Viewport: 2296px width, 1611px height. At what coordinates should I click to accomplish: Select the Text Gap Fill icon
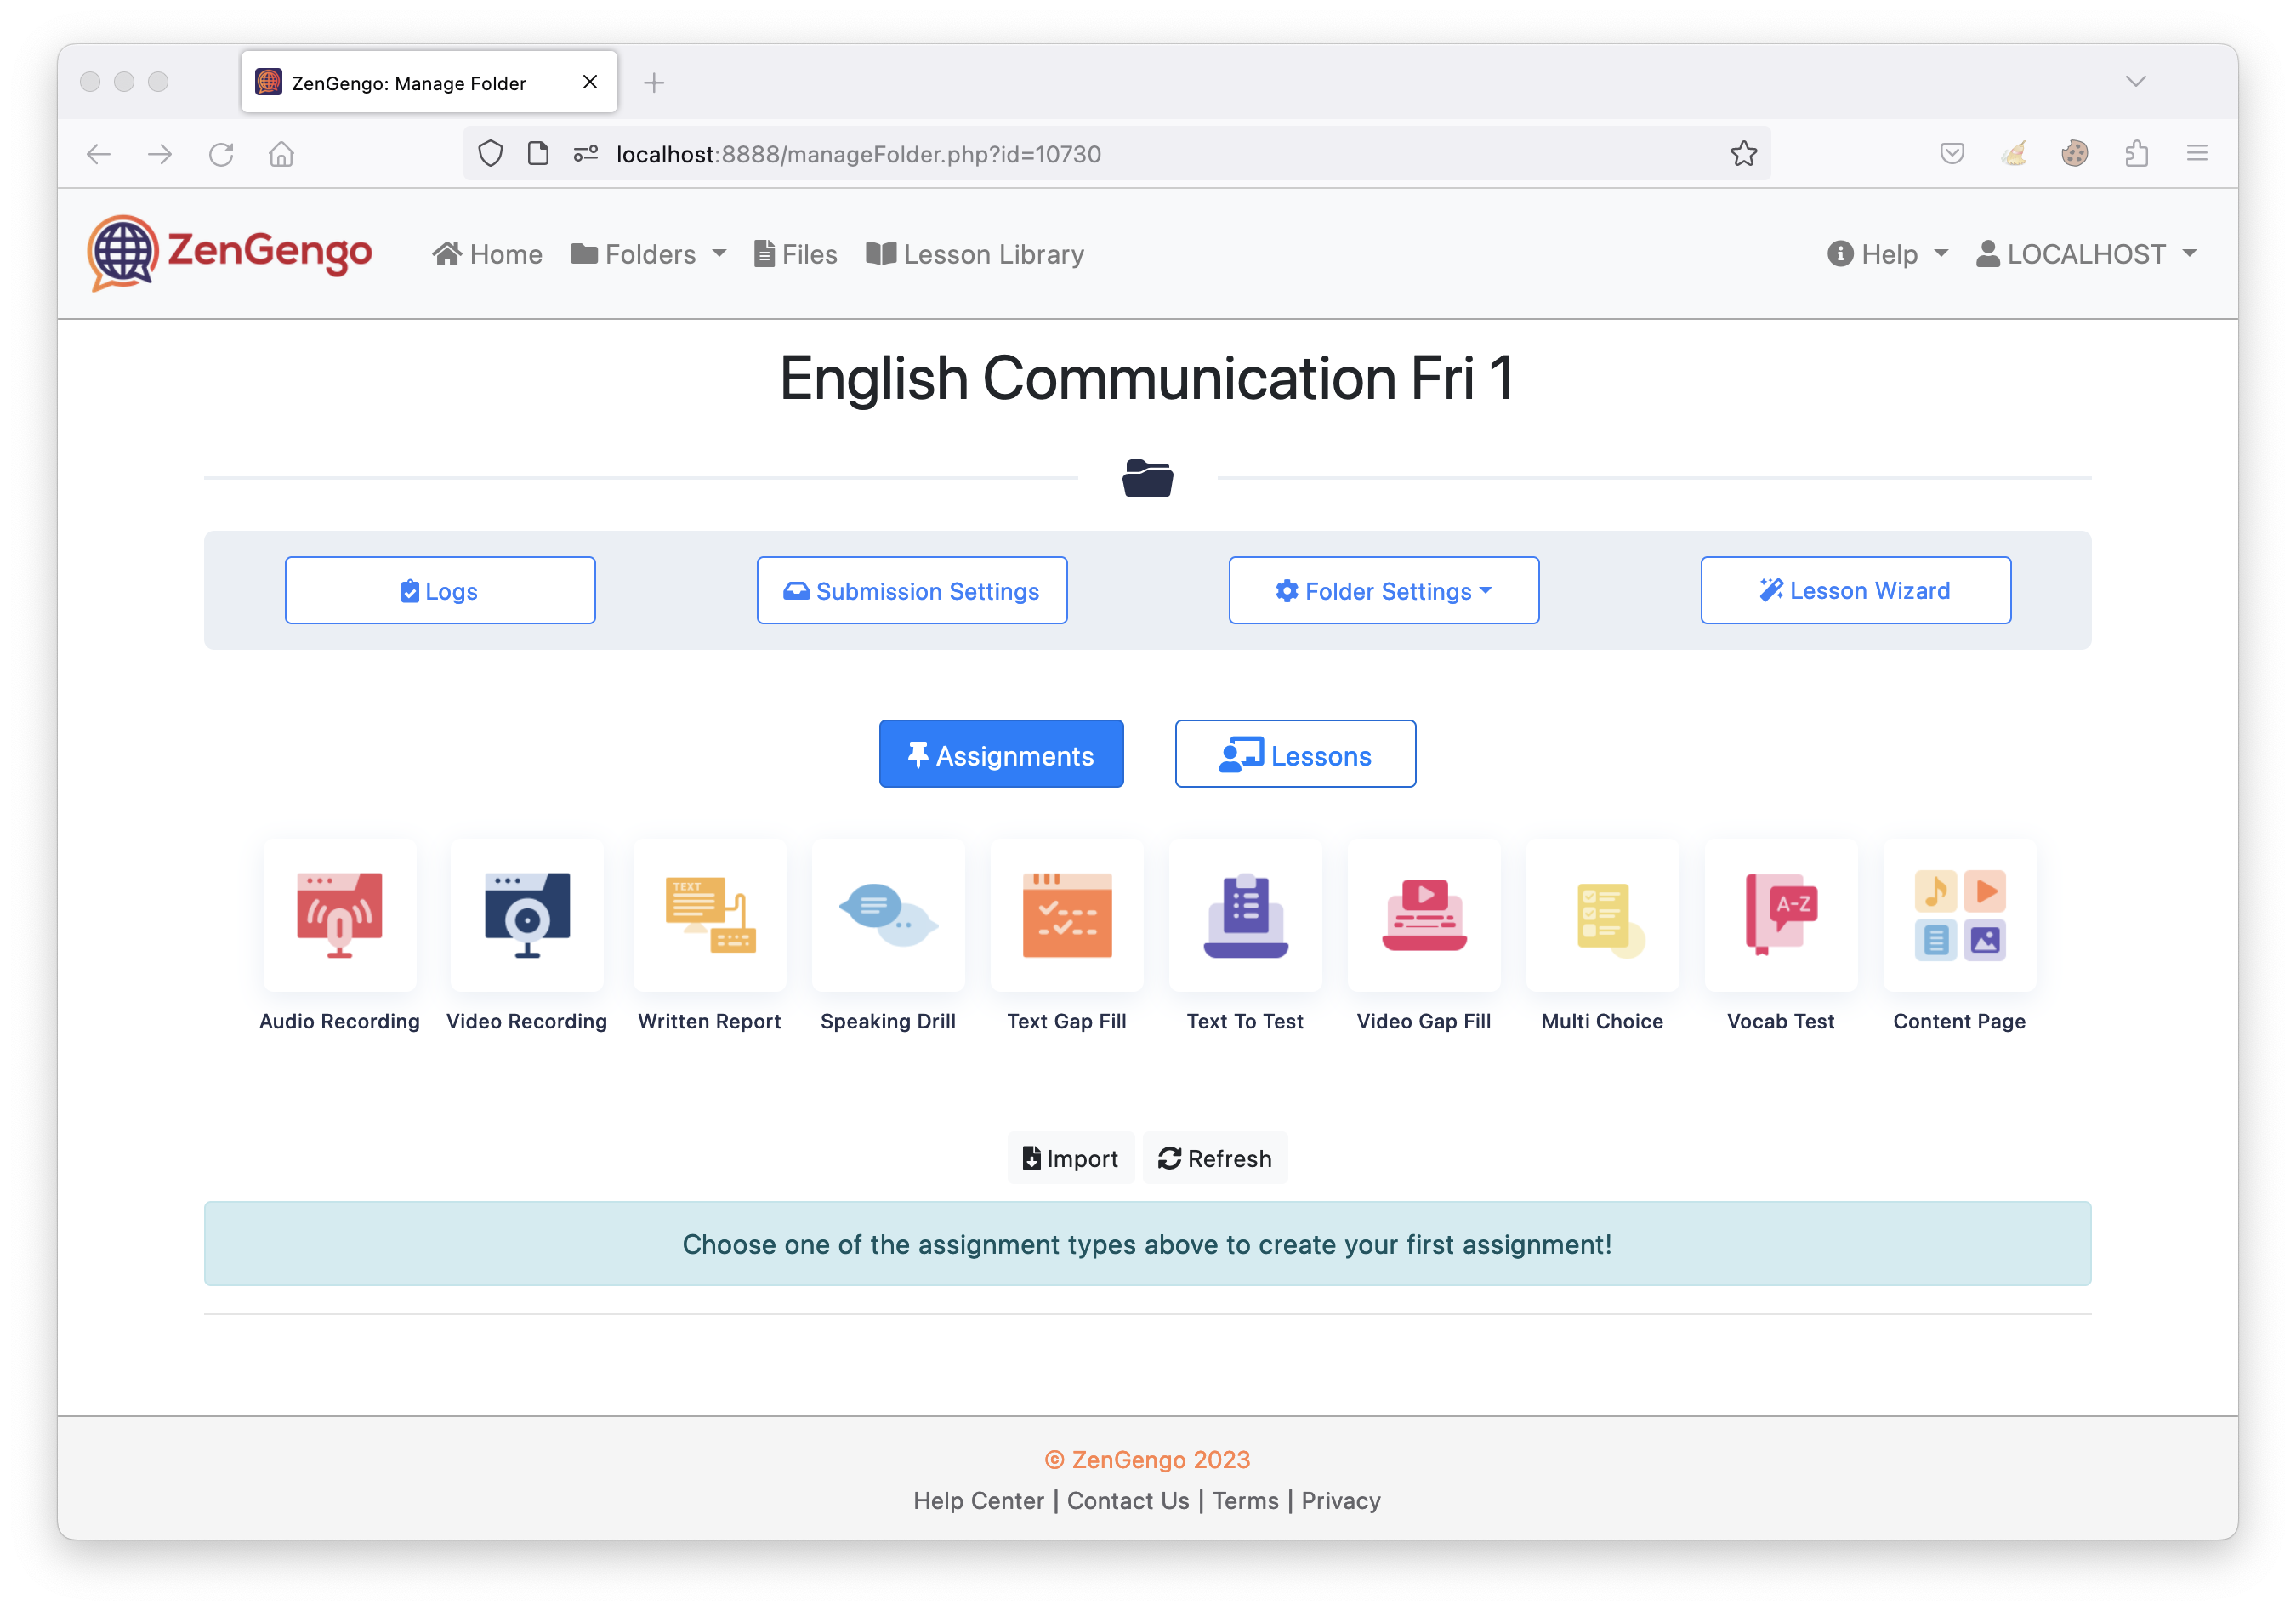click(x=1066, y=915)
